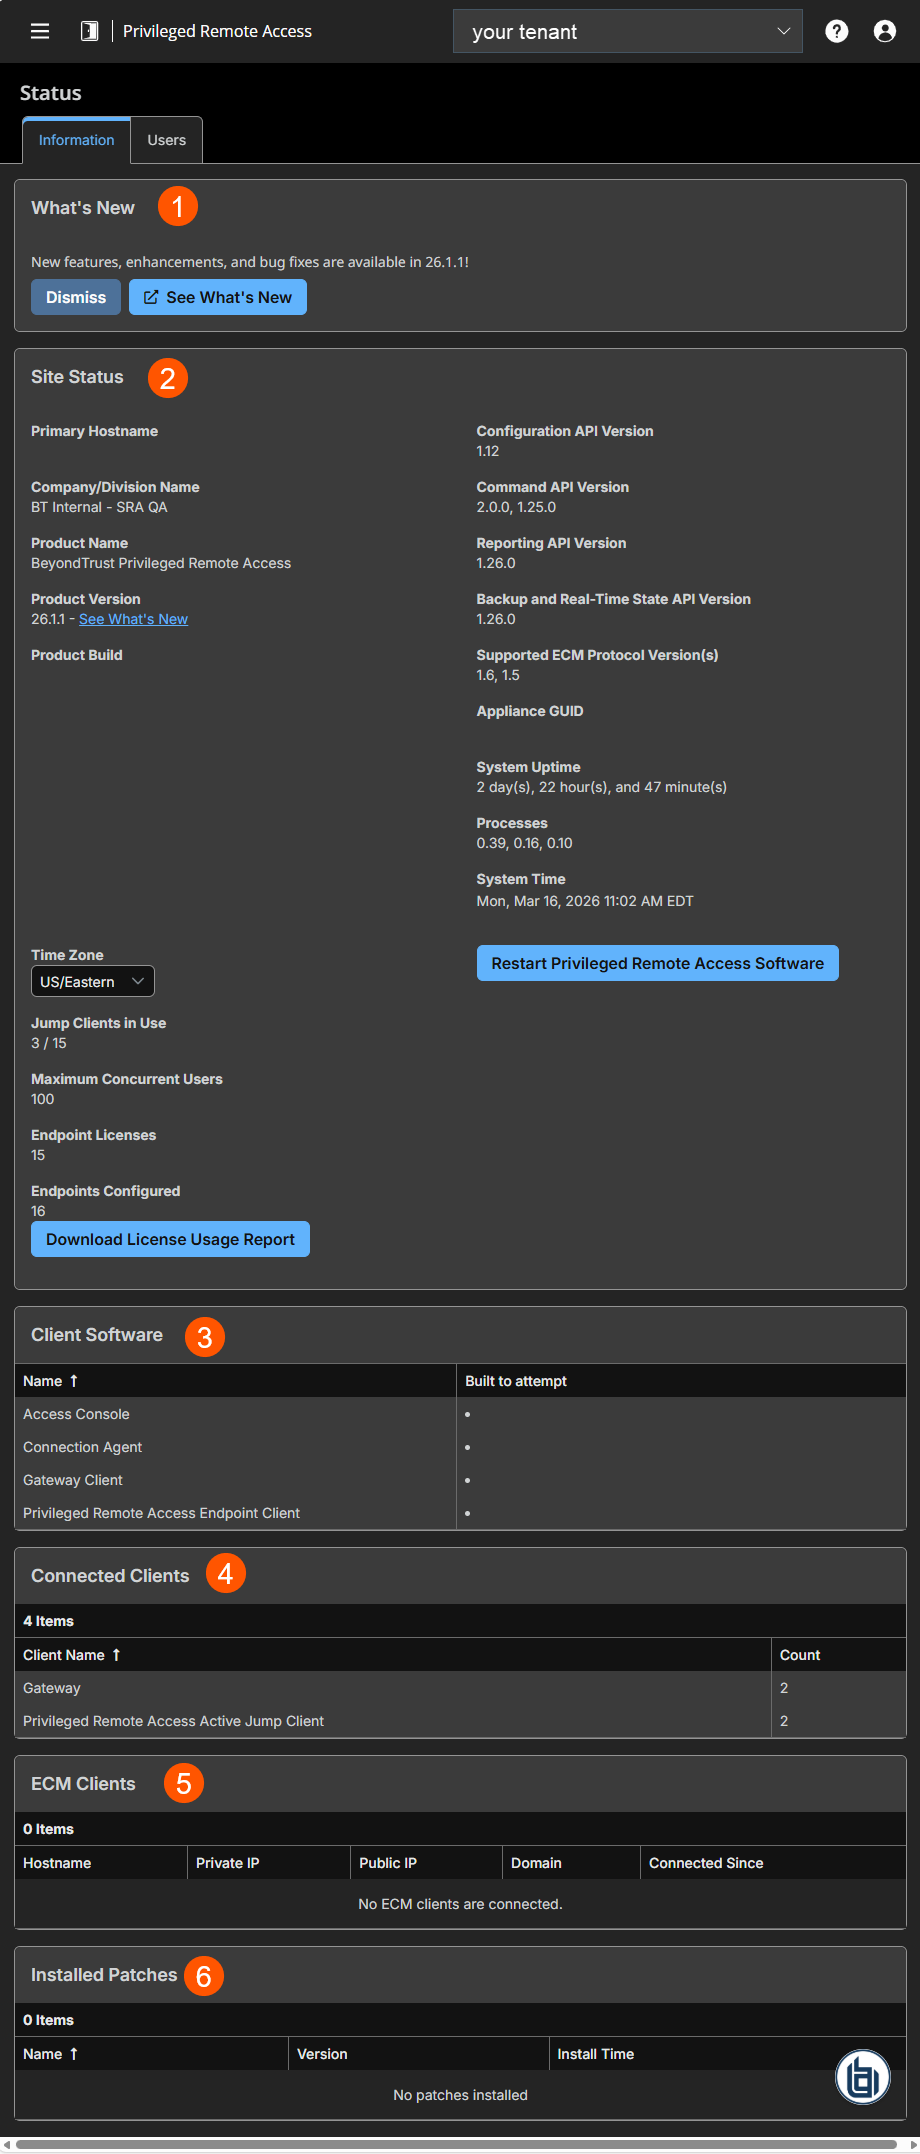Select Privileged Remote Access Active Jump Client row
This screenshot has height=2154, width=920.
click(460, 1721)
